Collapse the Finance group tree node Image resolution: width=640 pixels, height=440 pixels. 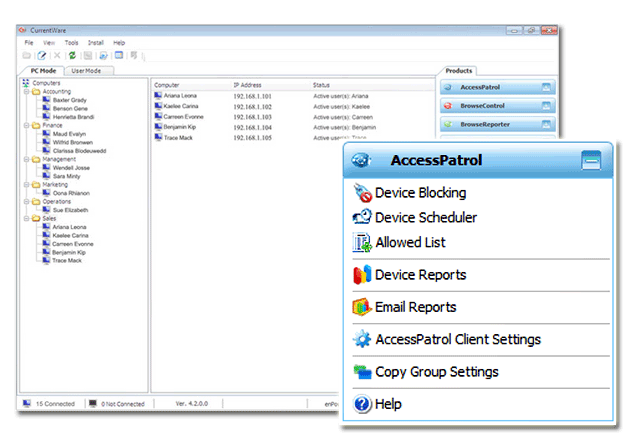(x=27, y=125)
